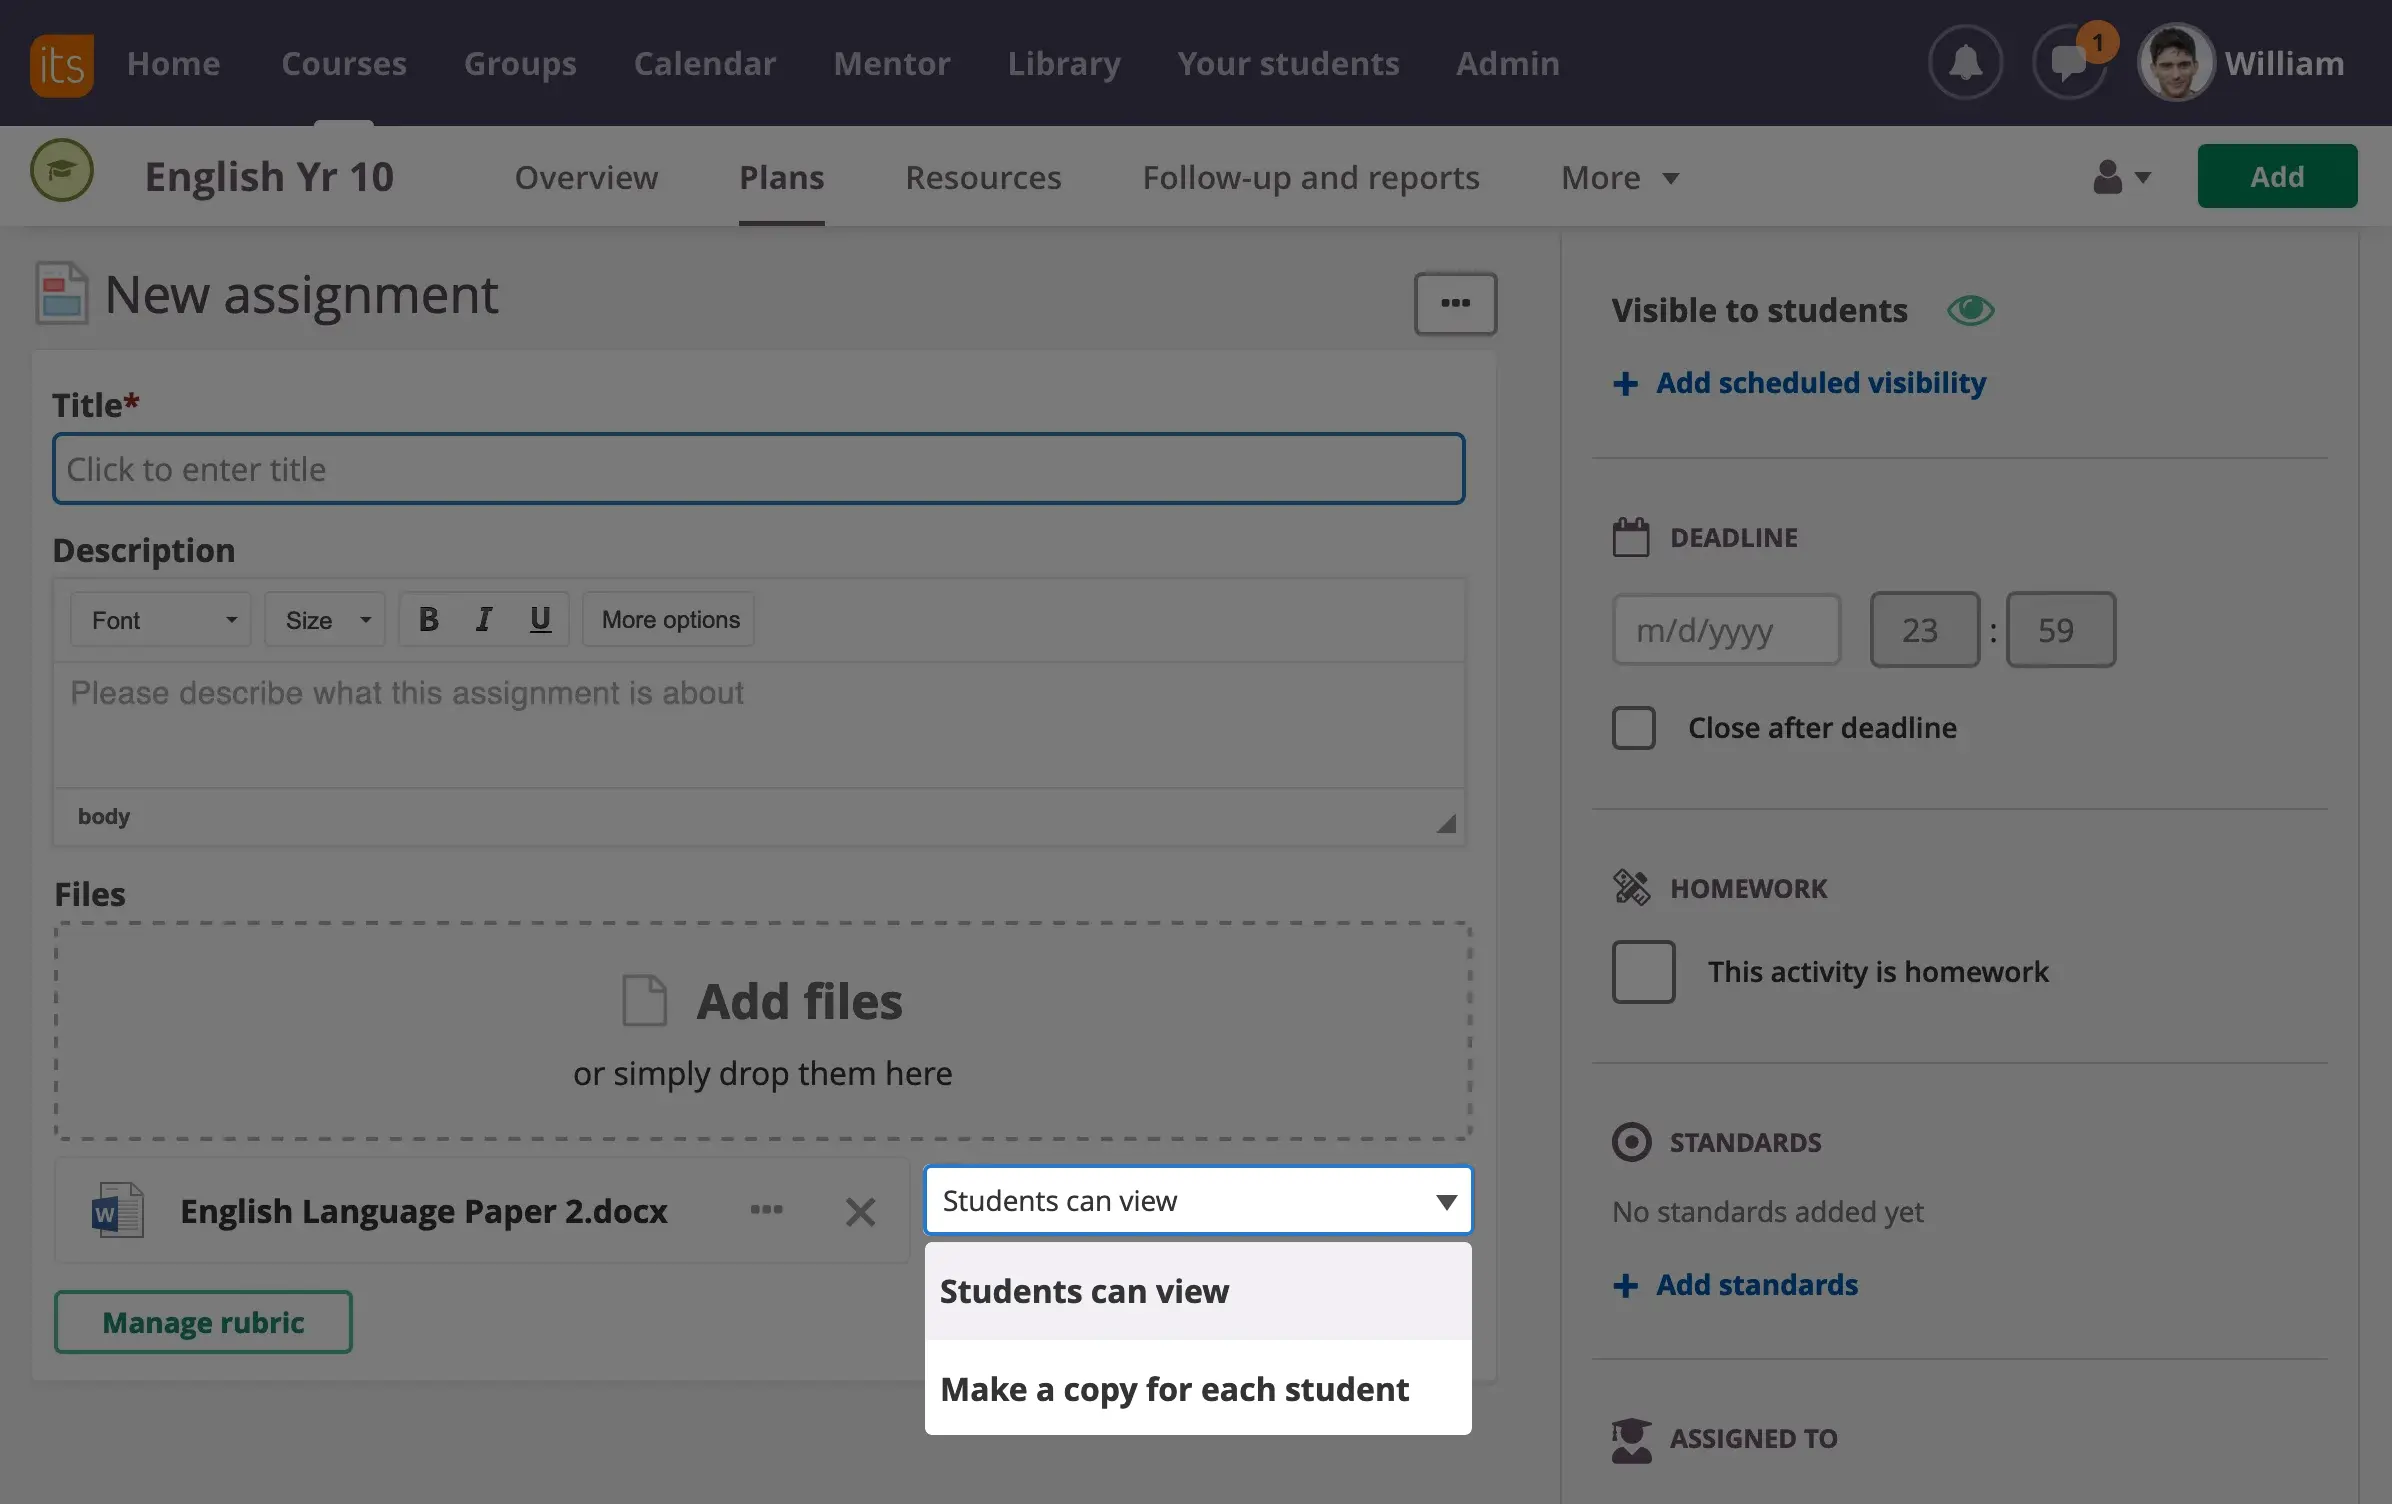Toggle bold formatting in description
The height and width of the screenshot is (1504, 2392).
click(429, 620)
